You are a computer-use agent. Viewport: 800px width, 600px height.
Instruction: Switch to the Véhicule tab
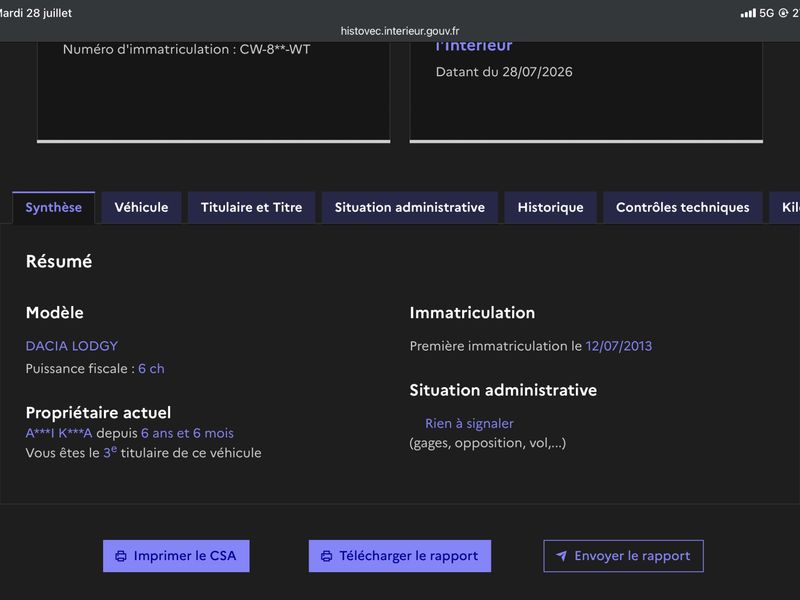pyautogui.click(x=141, y=208)
